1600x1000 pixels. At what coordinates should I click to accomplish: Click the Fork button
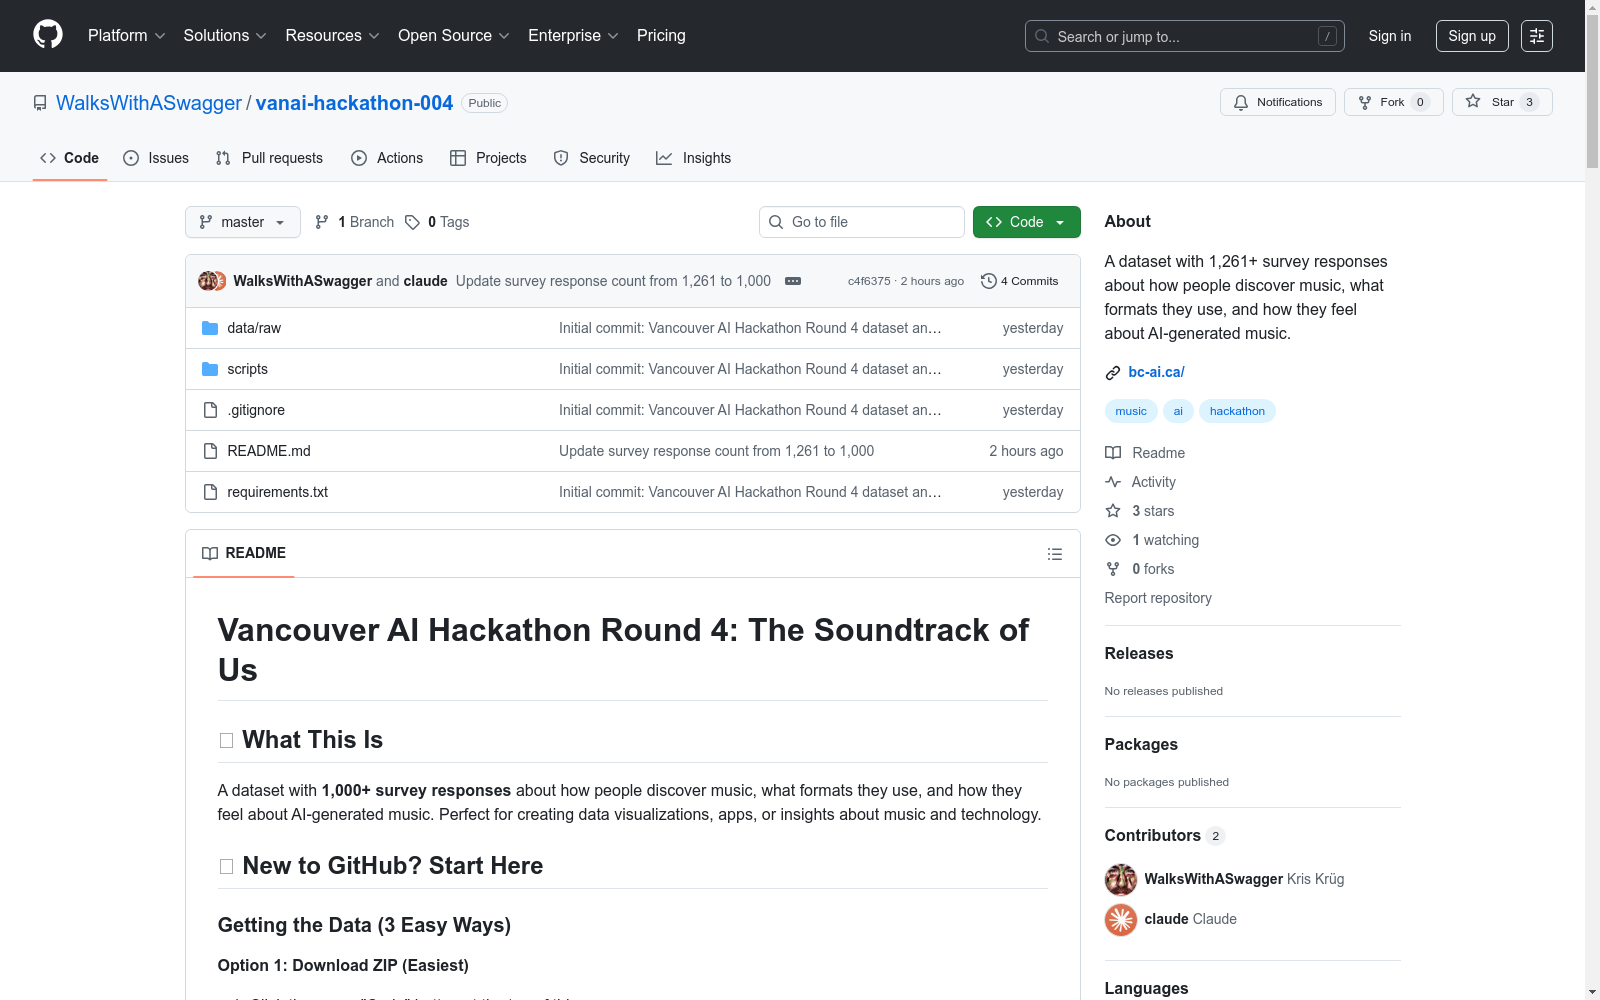(x=1394, y=102)
